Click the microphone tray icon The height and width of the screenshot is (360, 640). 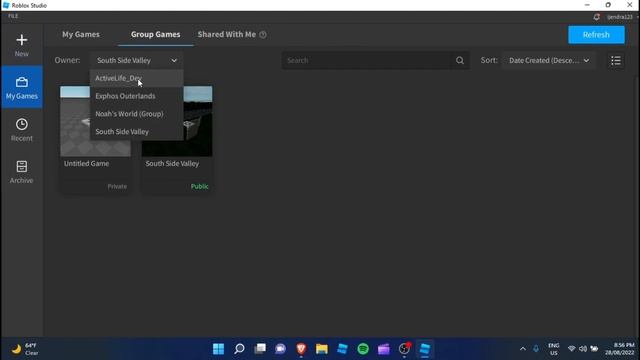pos(536,349)
